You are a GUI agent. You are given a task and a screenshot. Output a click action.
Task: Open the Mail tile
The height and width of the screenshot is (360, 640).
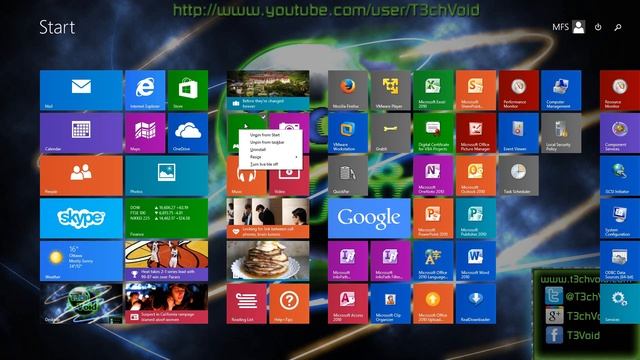(x=81, y=90)
